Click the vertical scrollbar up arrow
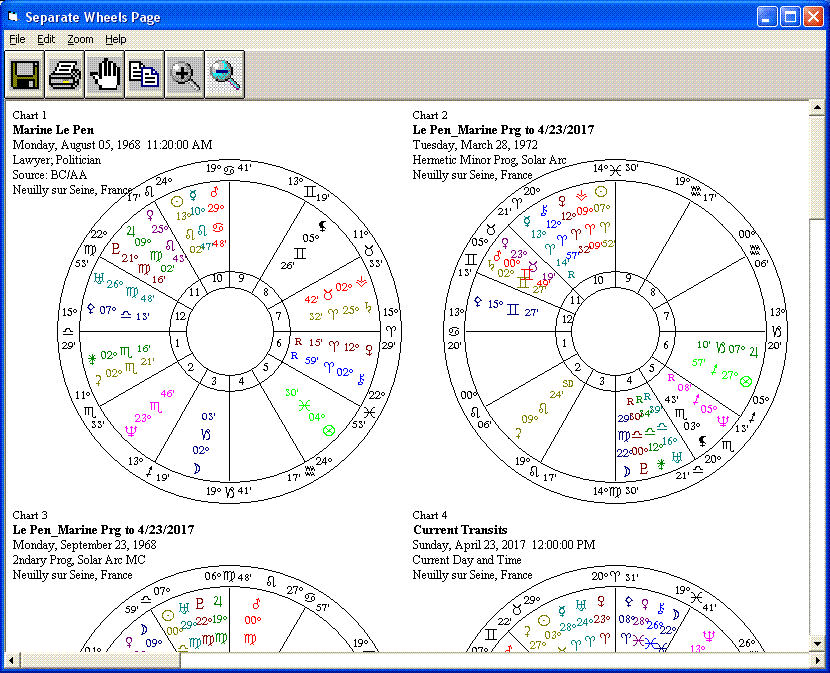This screenshot has width=830, height=673. click(817, 107)
